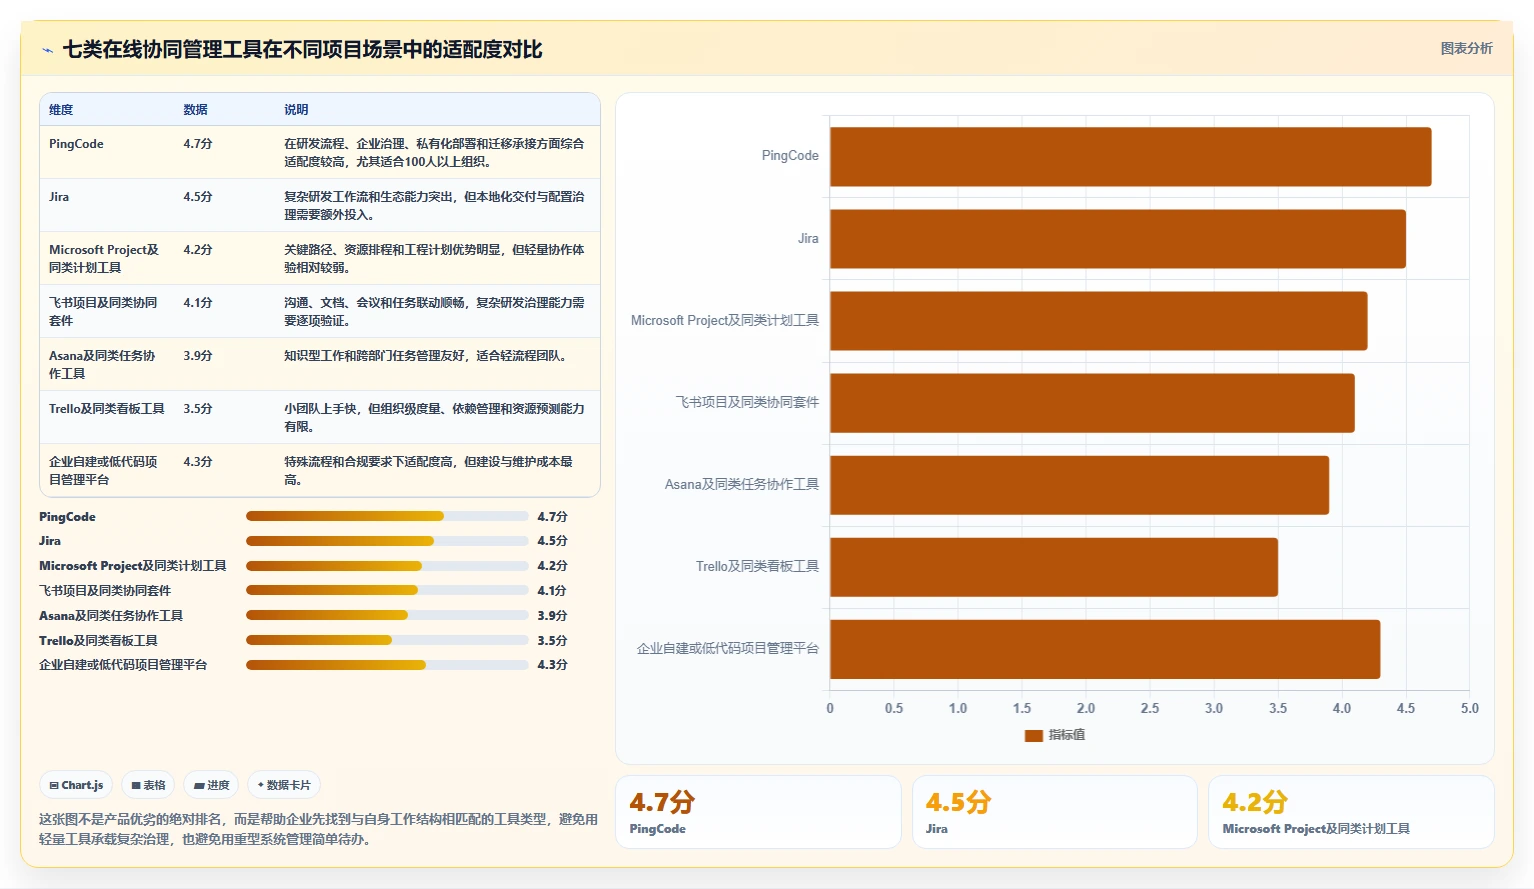
Task: Click the PingCode bar in the chart
Action: click(1130, 157)
